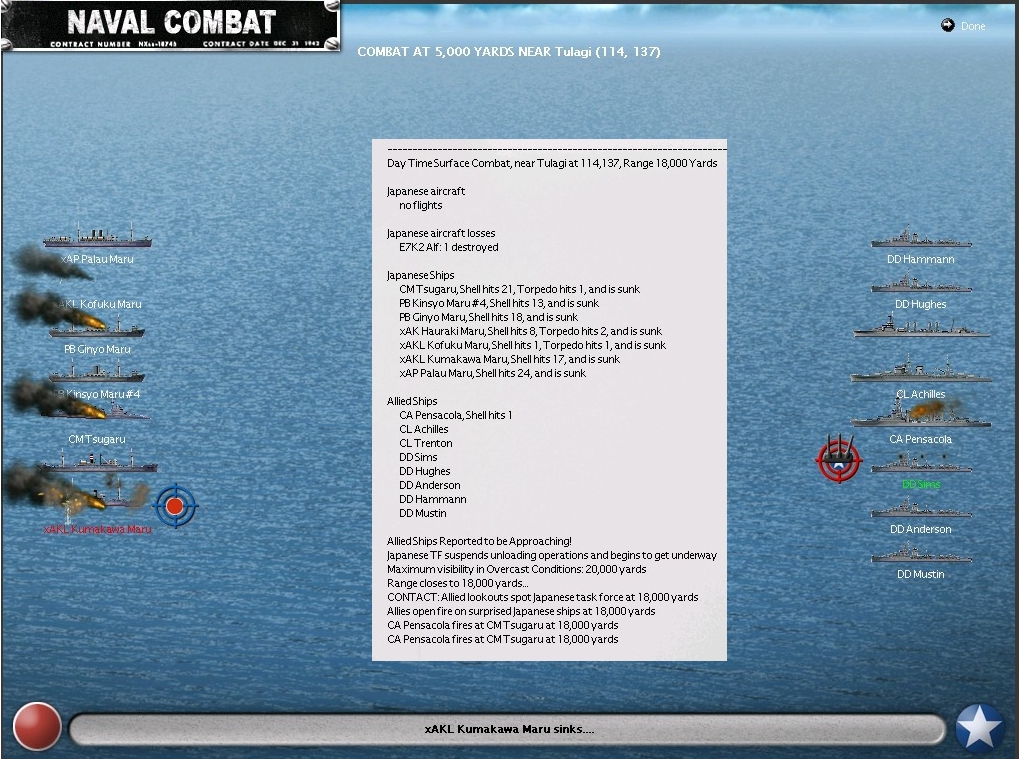1019x759 pixels.
Task: Click the 'xAKL Kofuku Maru' ship label
Action: point(98,304)
